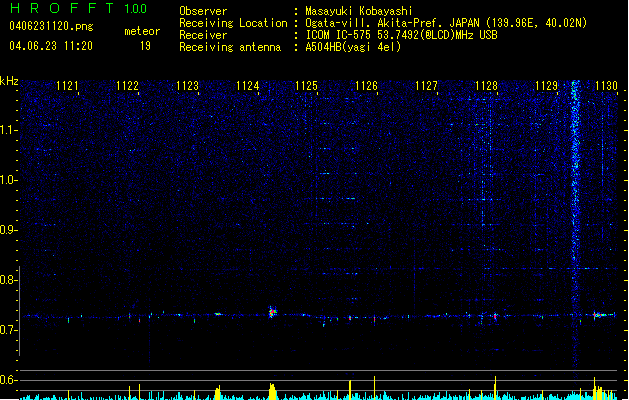Click the kHz axis unit label

tap(9, 81)
